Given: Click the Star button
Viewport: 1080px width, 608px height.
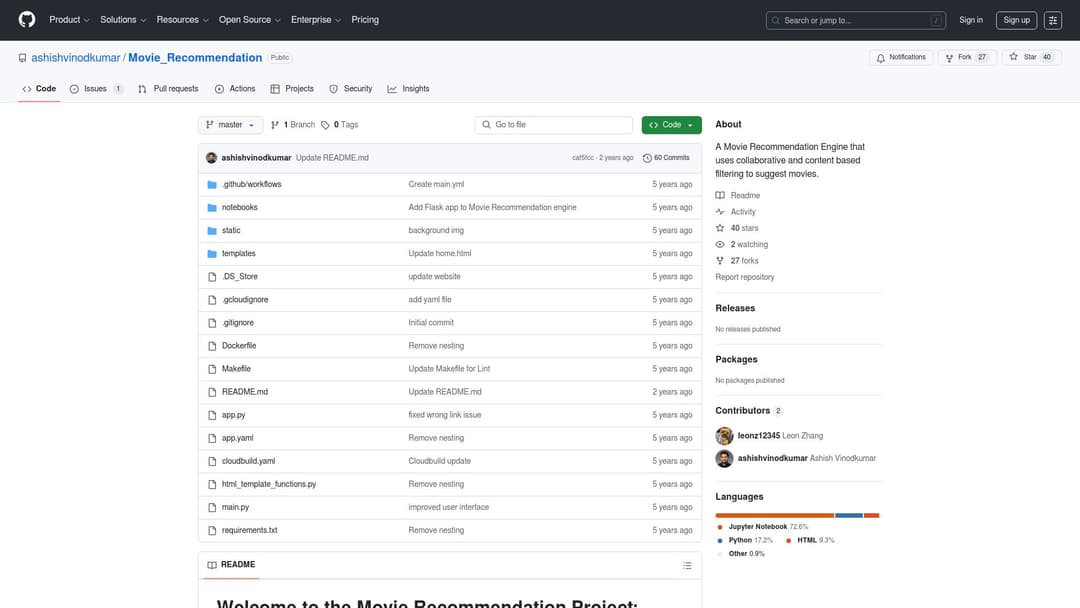Looking at the screenshot, I should click(1031, 58).
